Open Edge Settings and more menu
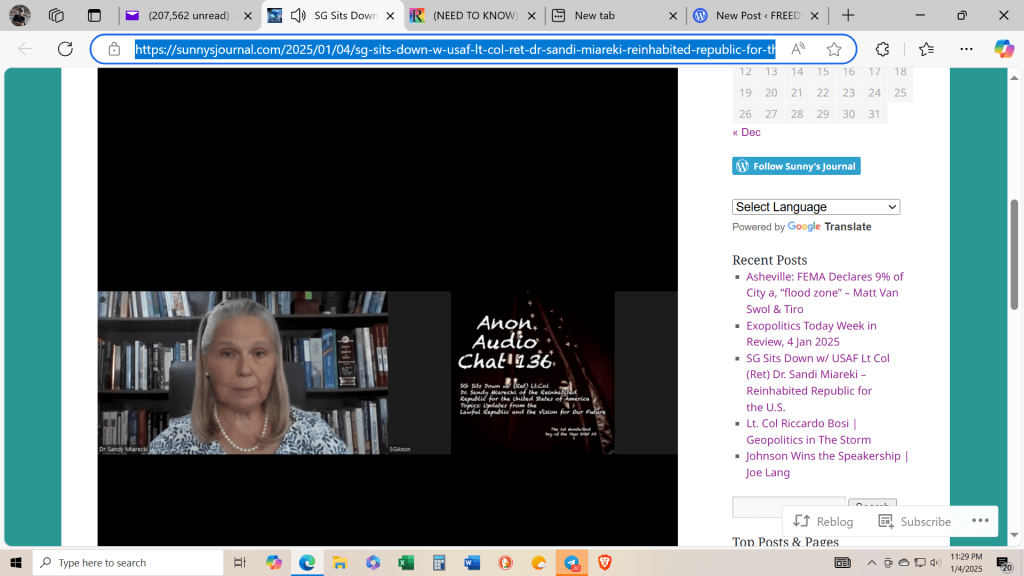This screenshot has height=576, width=1024. 966,49
